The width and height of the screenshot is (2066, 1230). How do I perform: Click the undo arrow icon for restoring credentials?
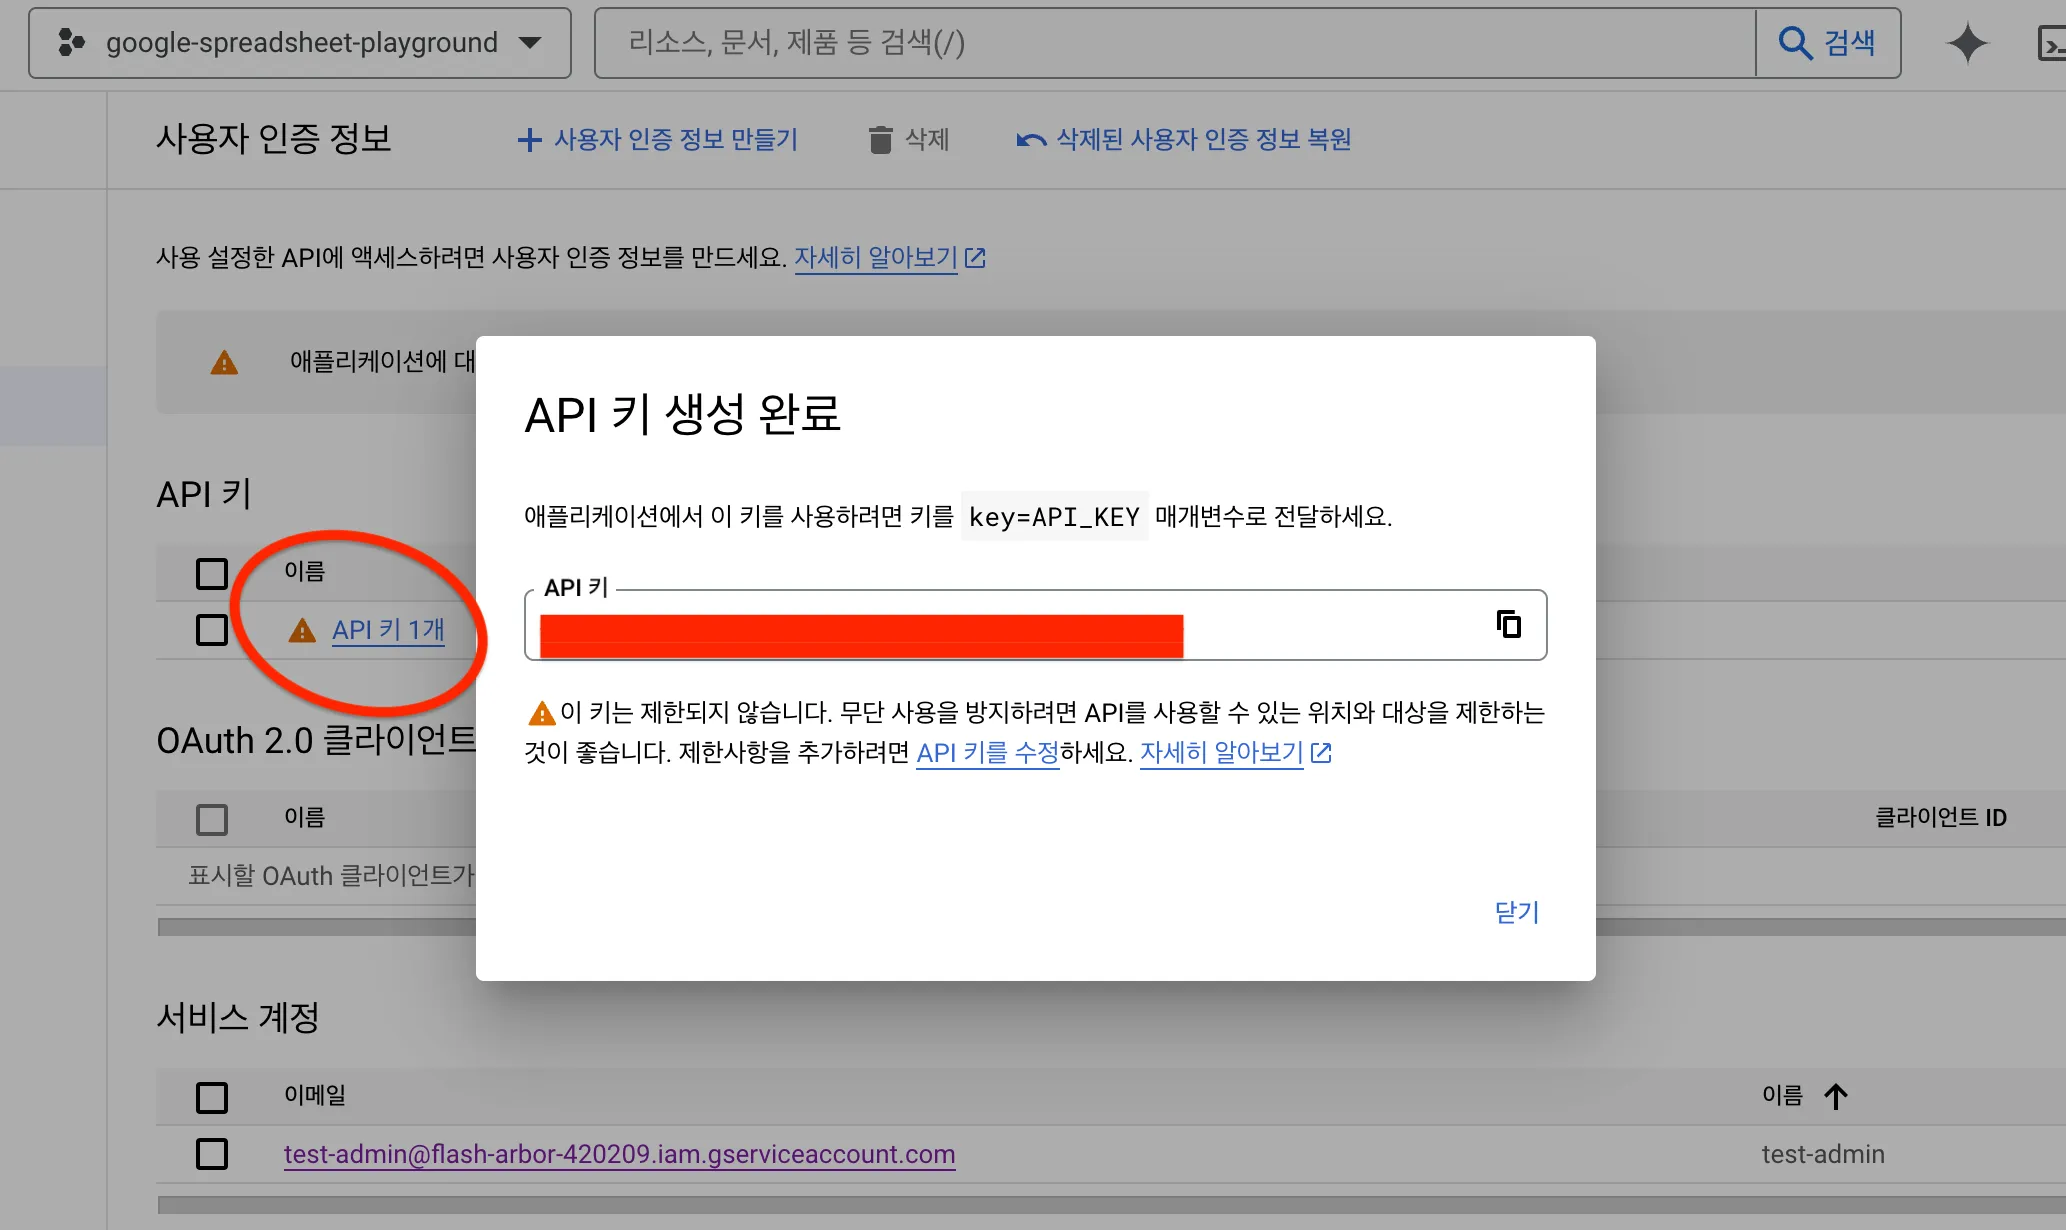1028,139
